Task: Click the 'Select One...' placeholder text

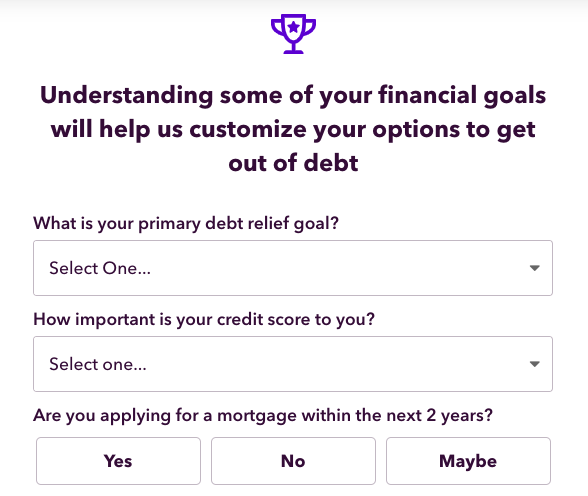Action: pos(100,268)
